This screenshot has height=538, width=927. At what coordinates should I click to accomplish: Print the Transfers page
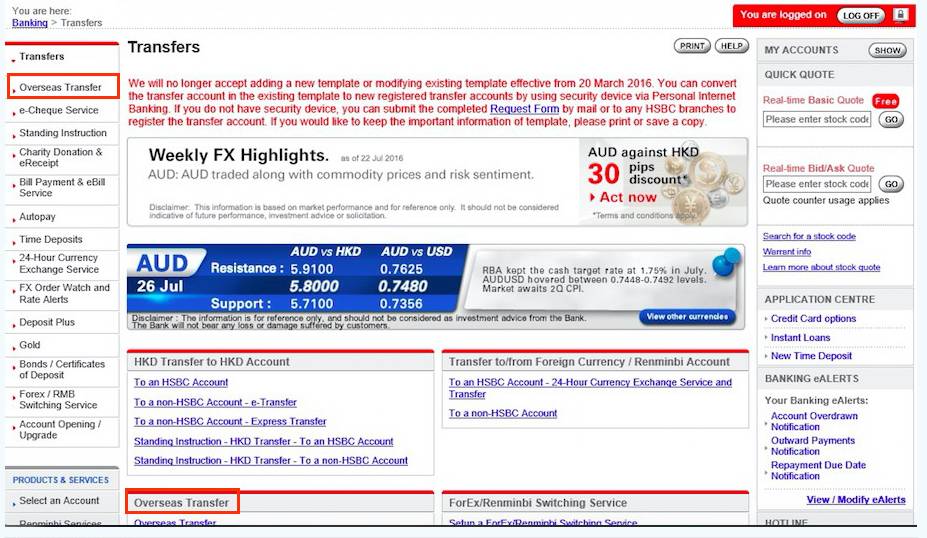[x=692, y=46]
